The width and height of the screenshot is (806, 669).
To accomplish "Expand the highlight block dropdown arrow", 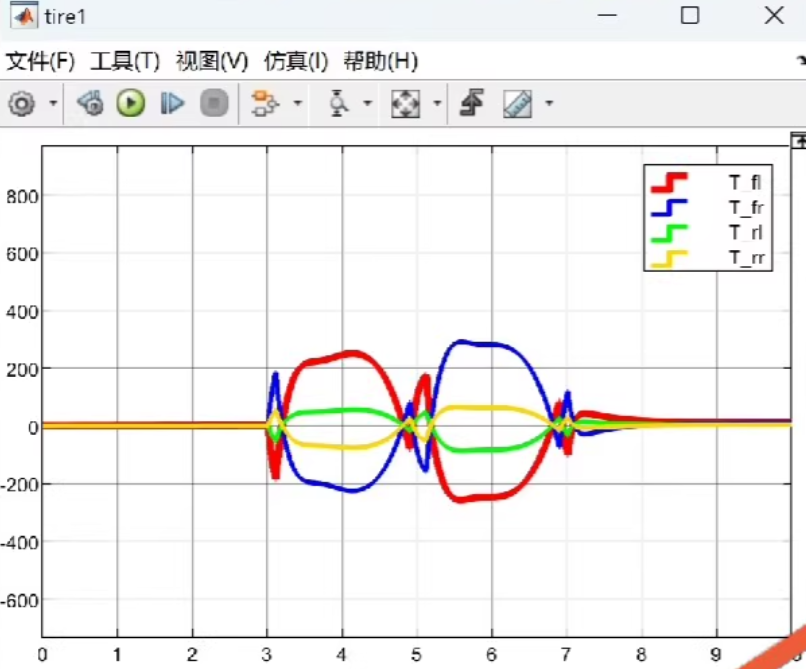I will 297,103.
